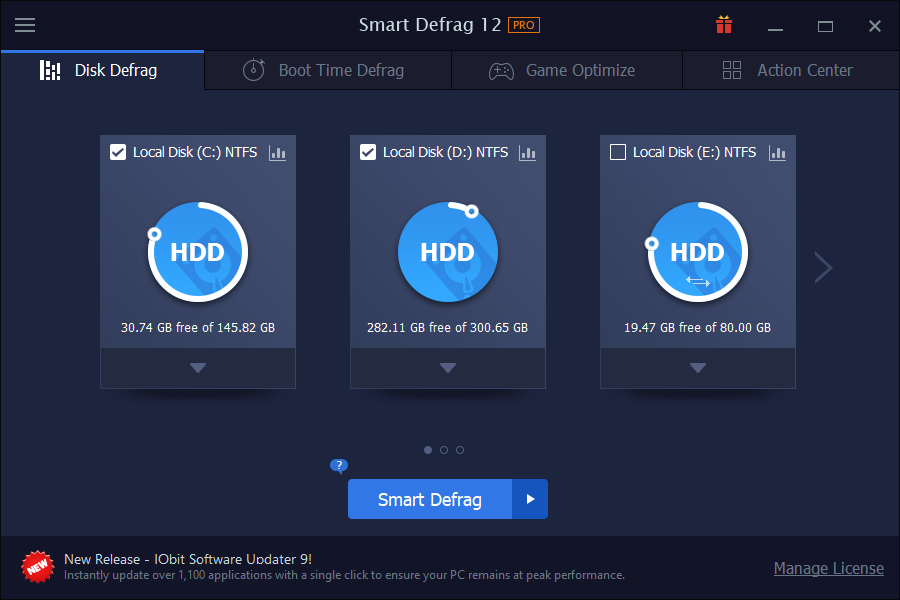Open the Manage License link
This screenshot has height=600, width=900.
[829, 568]
